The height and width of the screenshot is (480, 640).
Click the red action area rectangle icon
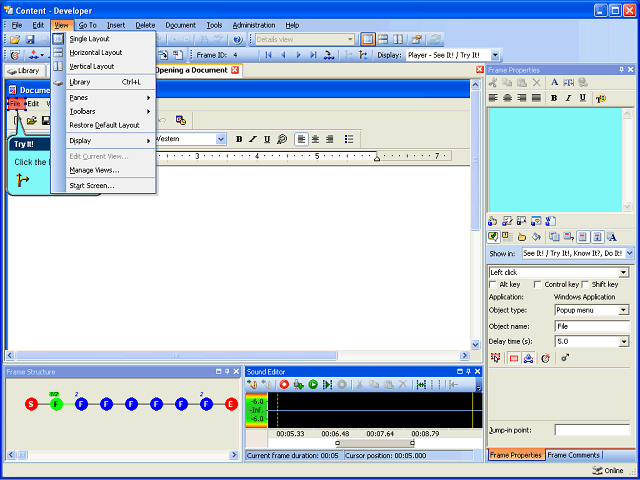[514, 358]
